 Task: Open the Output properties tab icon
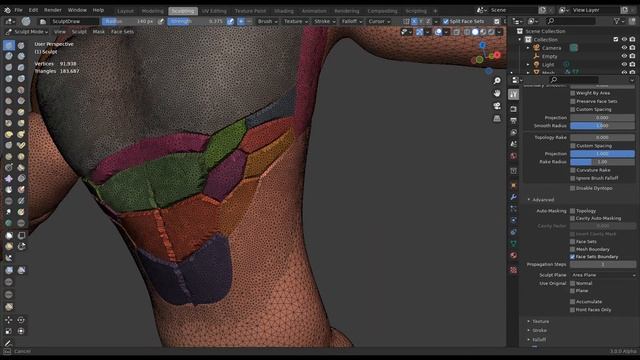514,121
